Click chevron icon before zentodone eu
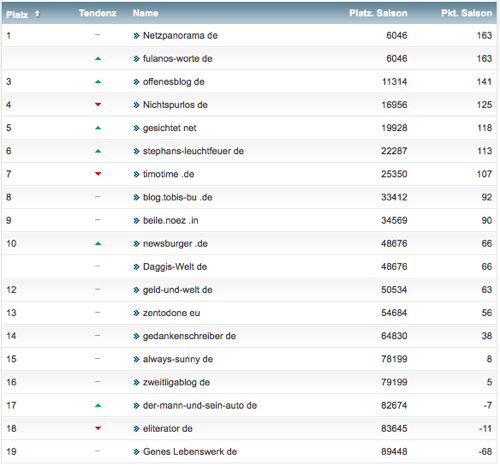500x466 pixels. point(136,313)
